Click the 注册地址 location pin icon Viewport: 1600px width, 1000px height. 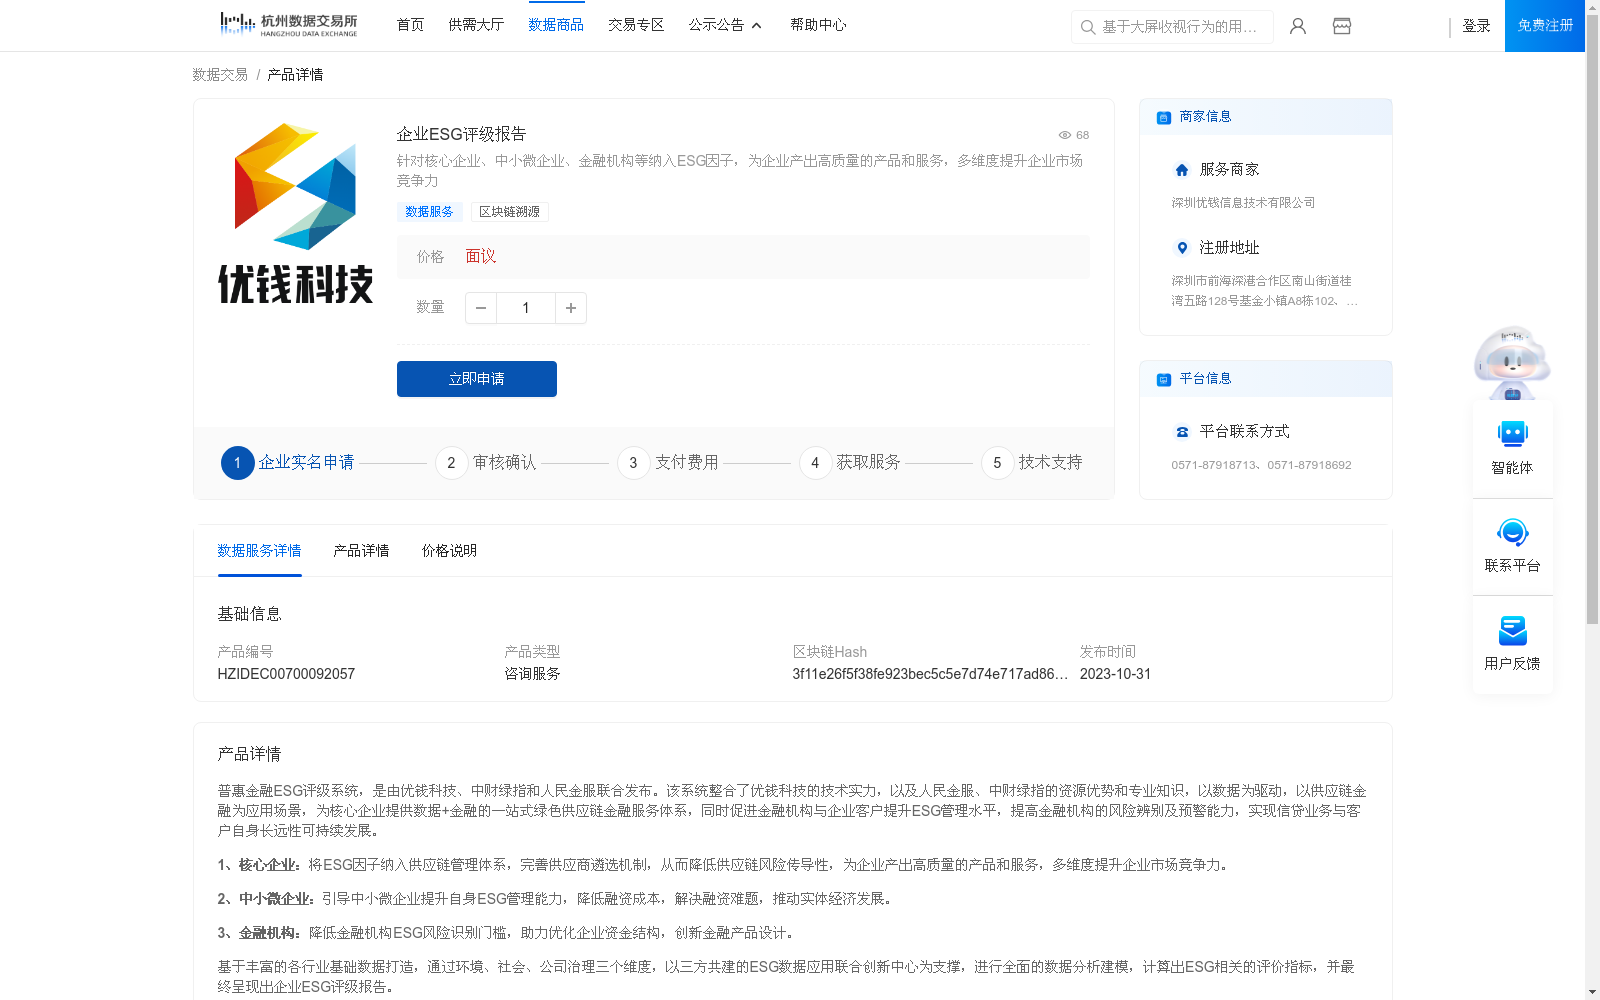(x=1182, y=248)
